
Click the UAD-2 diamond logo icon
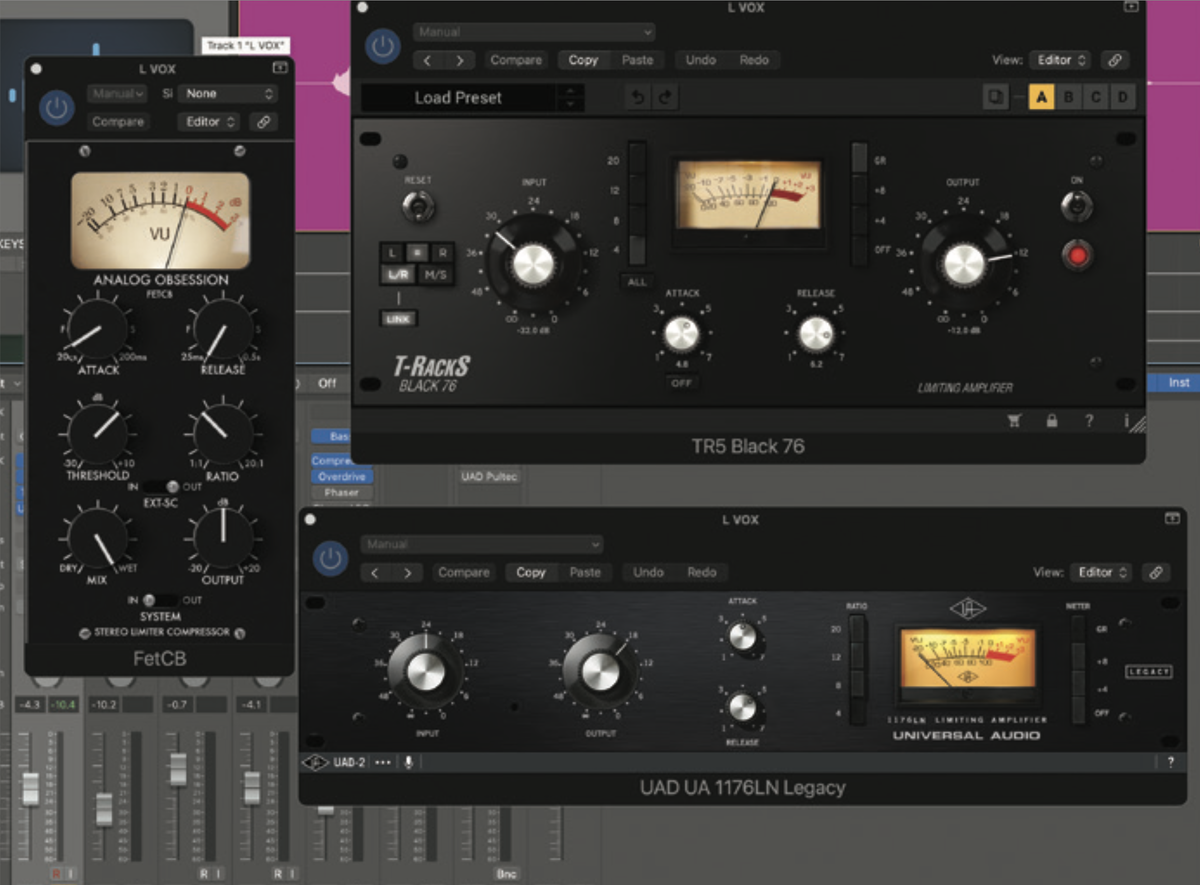[313, 762]
